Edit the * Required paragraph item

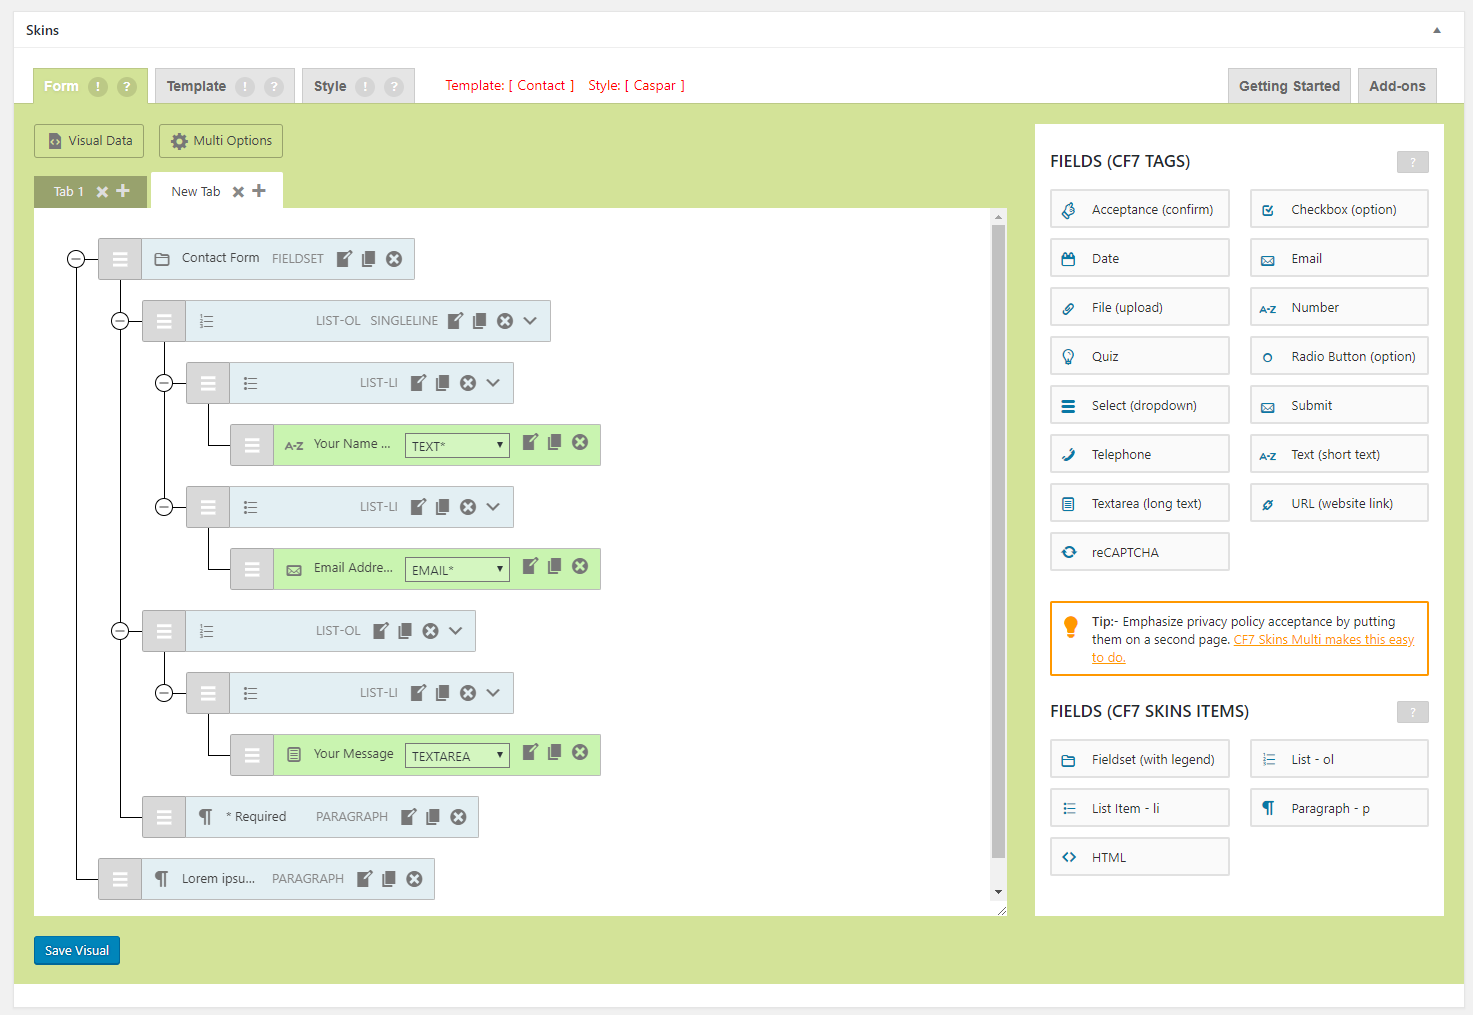(x=408, y=817)
